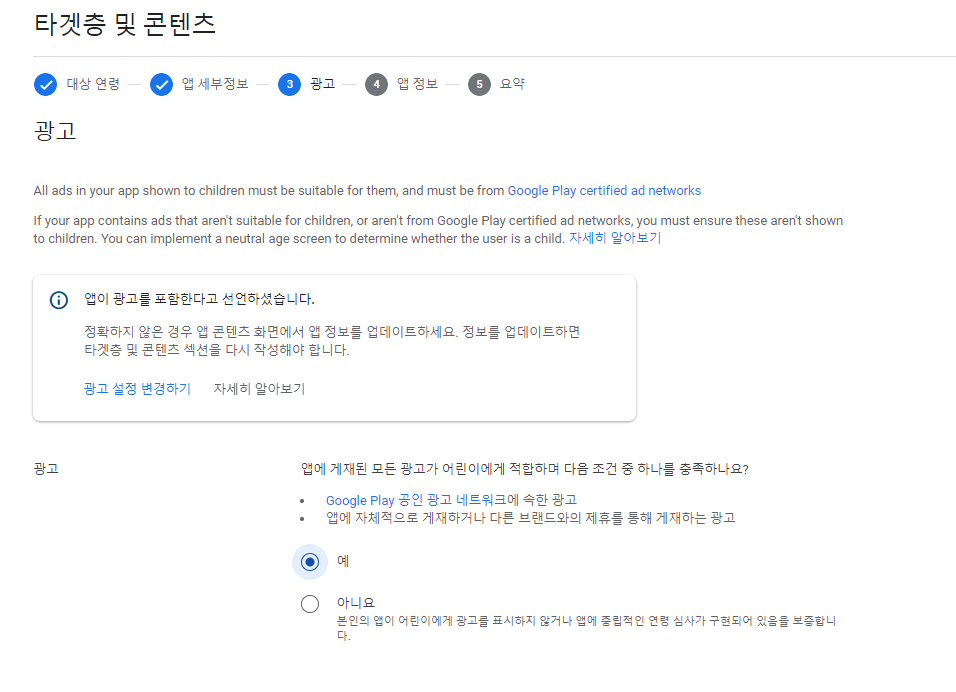Click the text 앱이 광고를 포함한다고 선언하셨습니다.
The width and height of the screenshot is (956, 692).
[199, 299]
